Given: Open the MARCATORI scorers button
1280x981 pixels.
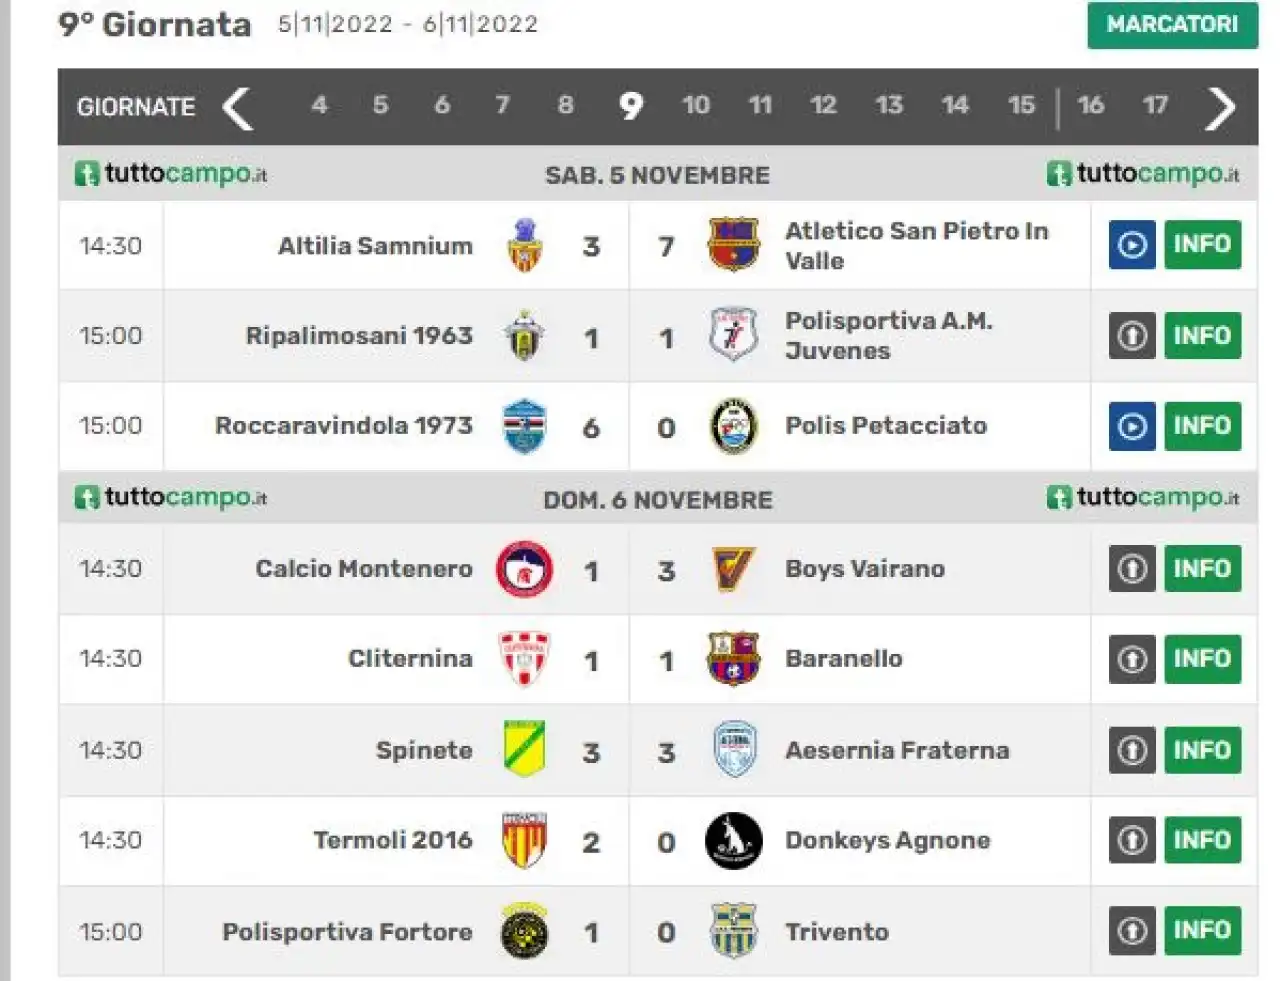Looking at the screenshot, I should click(x=1172, y=25).
